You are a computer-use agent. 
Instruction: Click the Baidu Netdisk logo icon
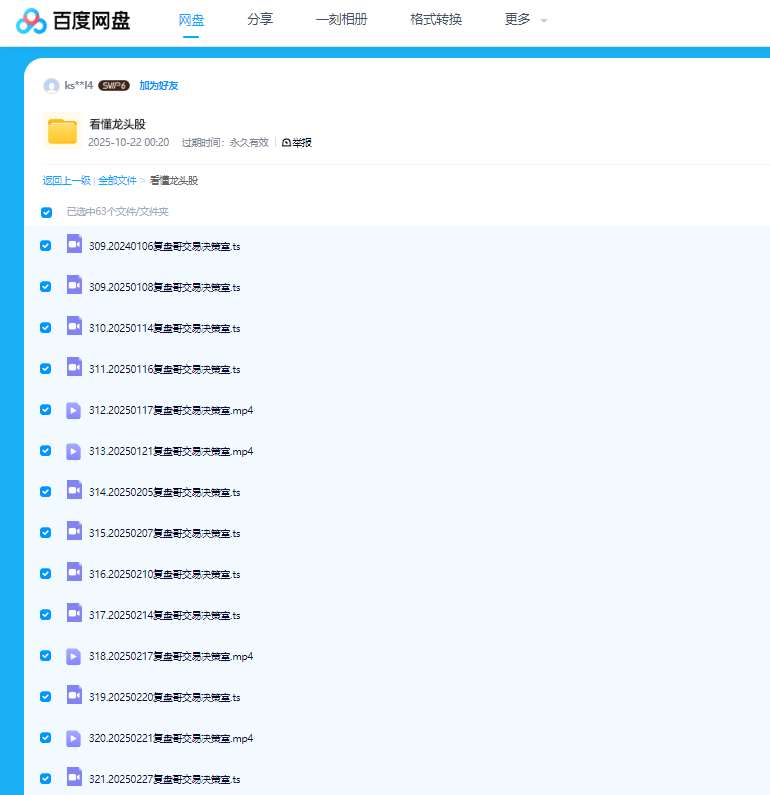coord(32,20)
